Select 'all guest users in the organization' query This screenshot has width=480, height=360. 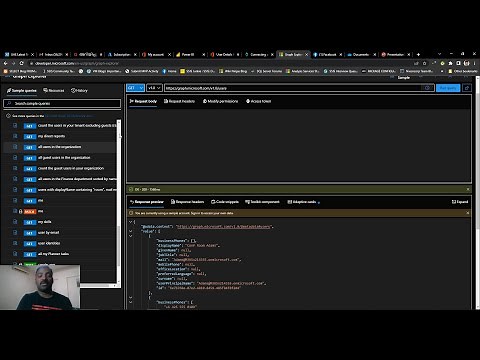pyautogui.click(x=64, y=157)
